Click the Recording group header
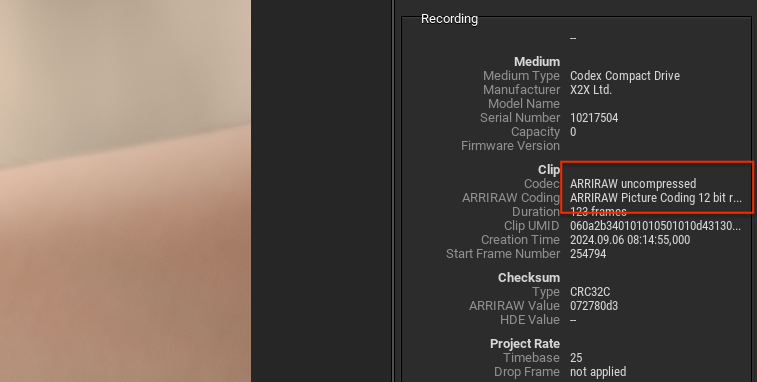Screen dimensions: 757x382 pyautogui.click(x=449, y=18)
